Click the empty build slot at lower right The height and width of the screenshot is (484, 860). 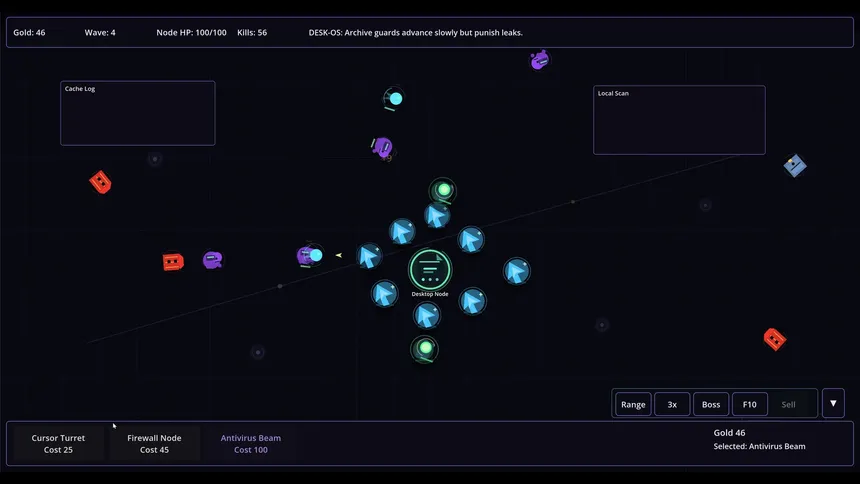tap(602, 325)
